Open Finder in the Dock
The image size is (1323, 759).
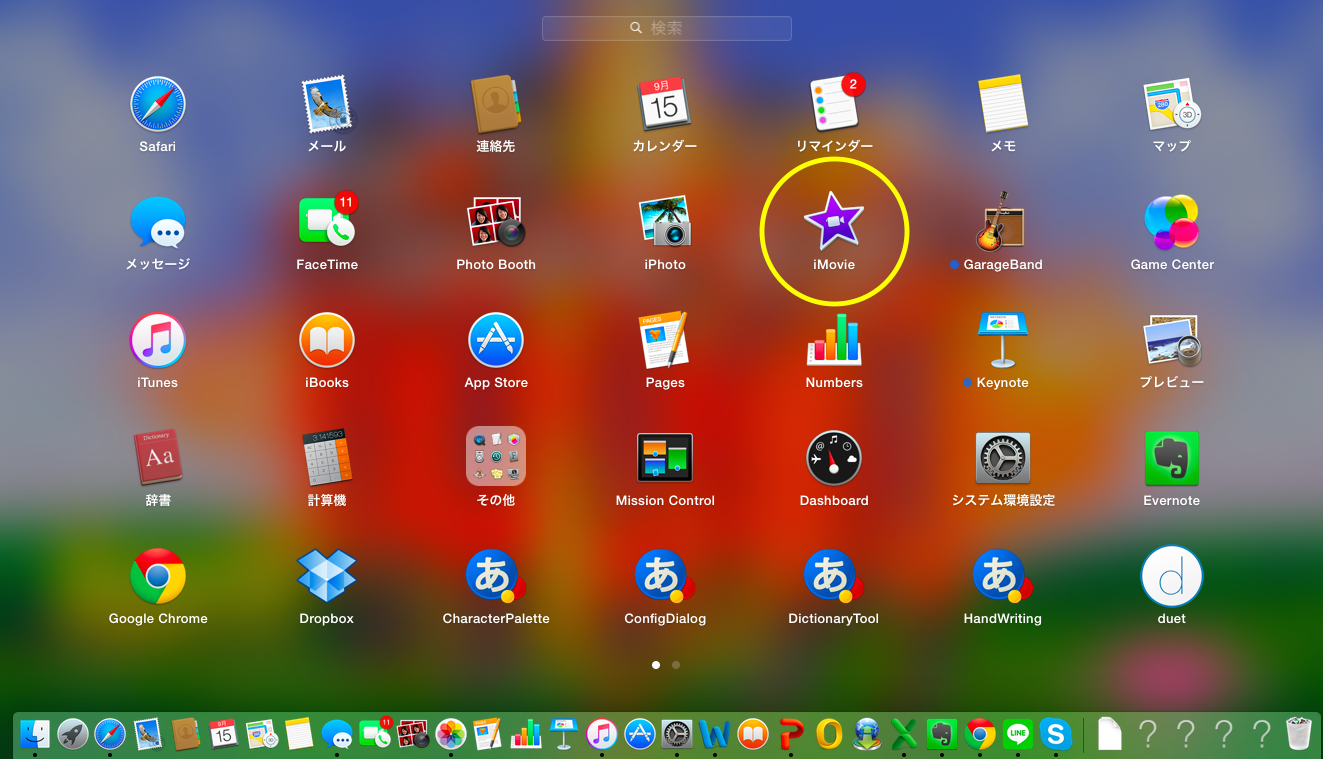pos(35,734)
